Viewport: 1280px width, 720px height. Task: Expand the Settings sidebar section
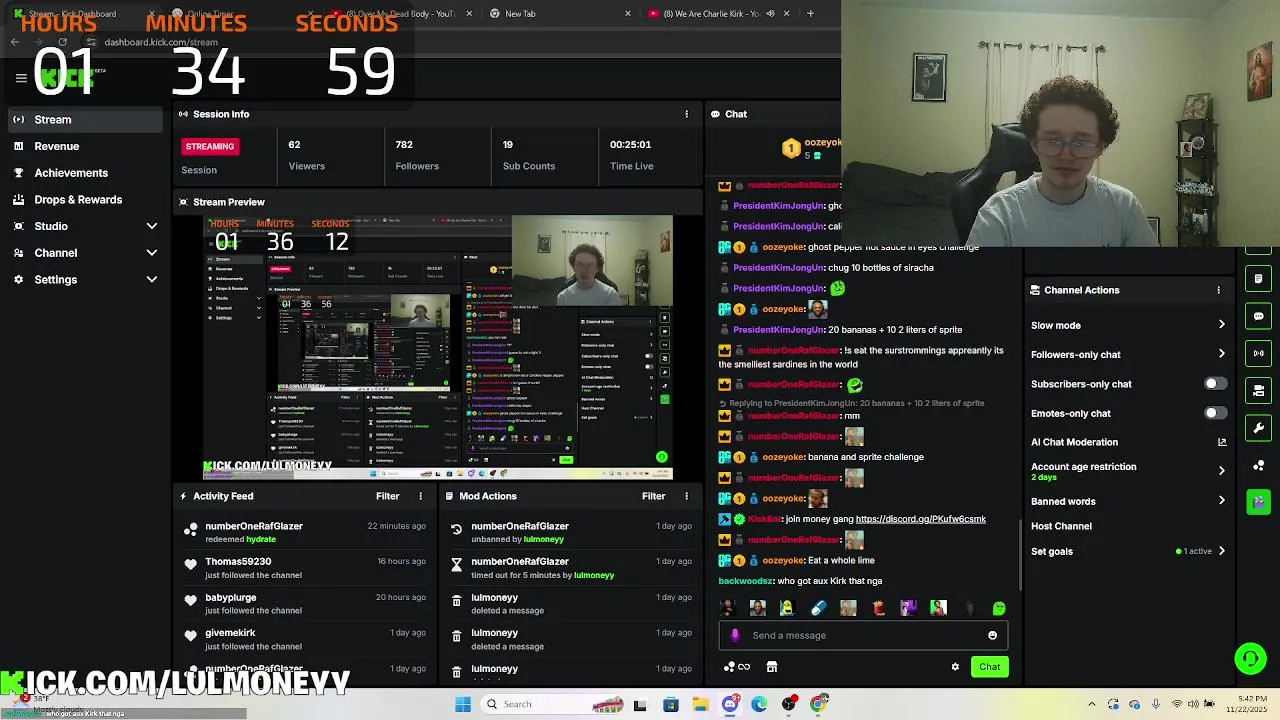click(152, 280)
